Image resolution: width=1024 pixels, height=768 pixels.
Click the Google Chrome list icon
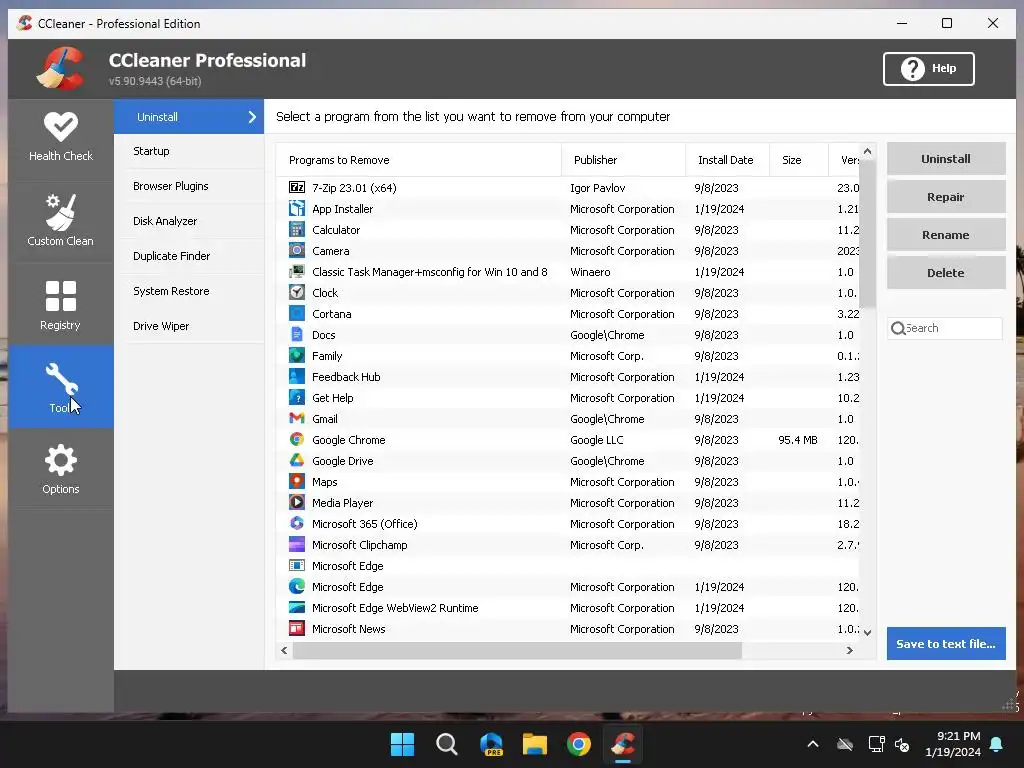pos(296,439)
